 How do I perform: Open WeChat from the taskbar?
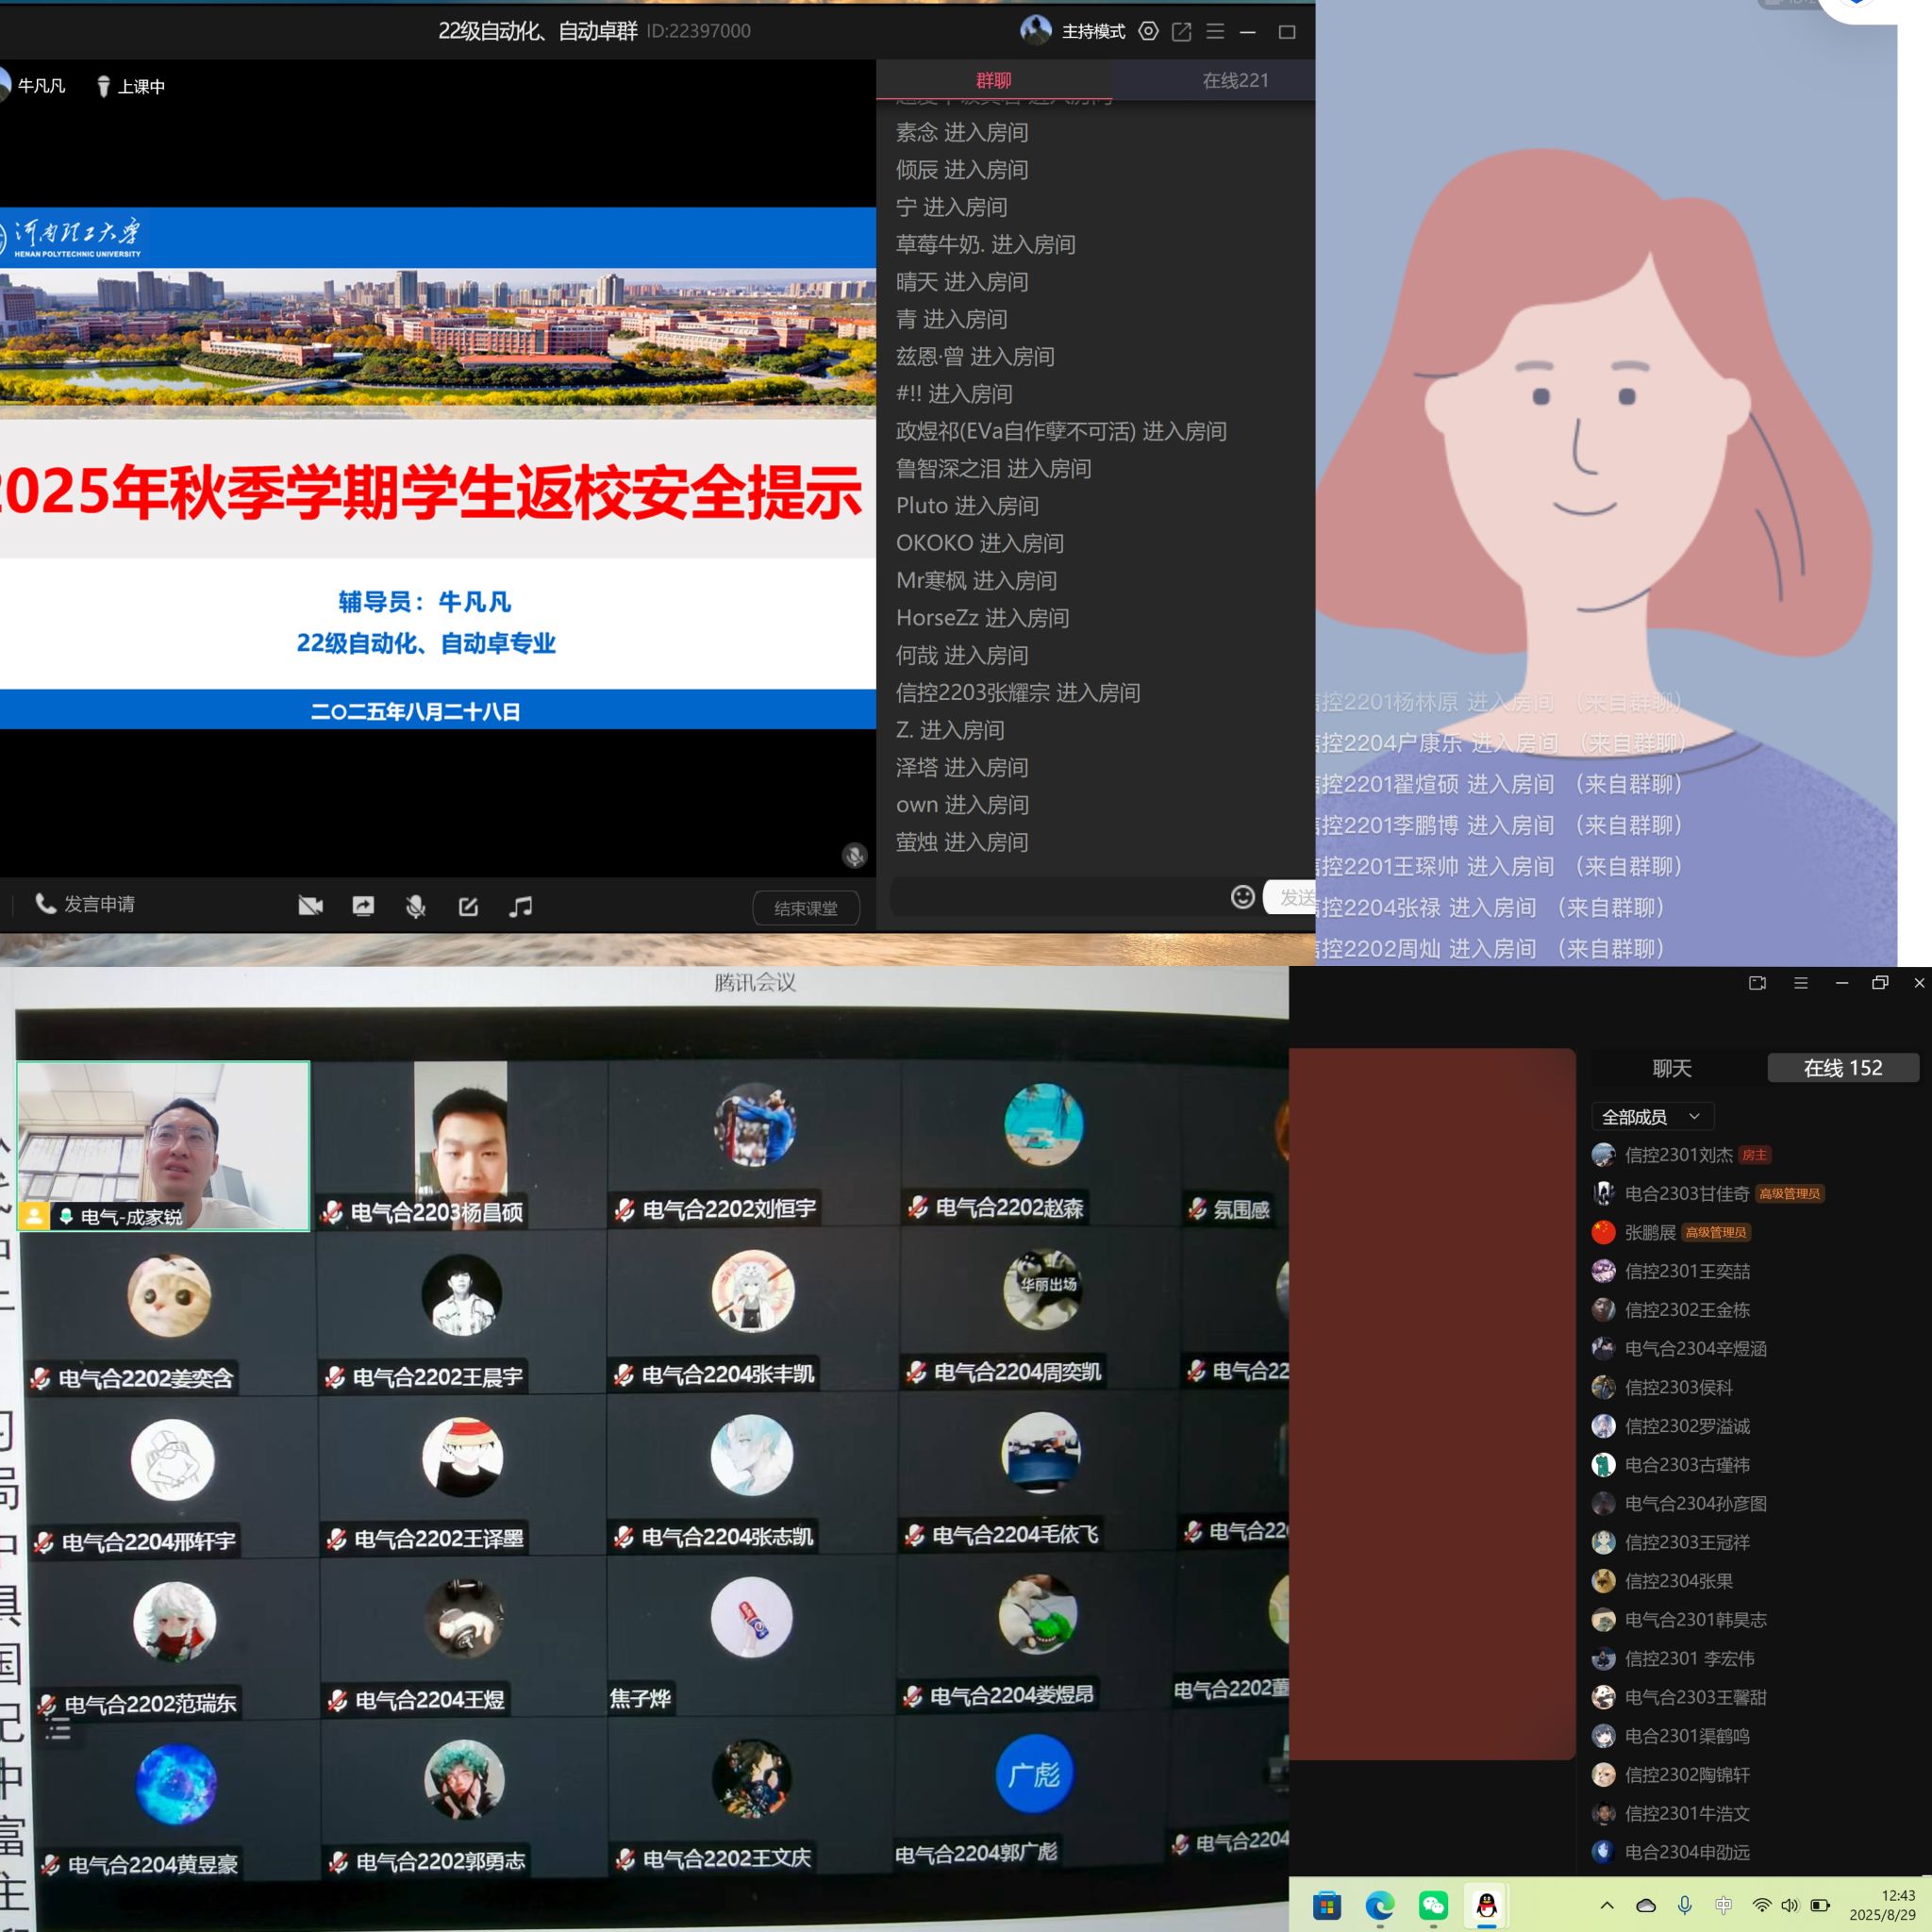click(1433, 1905)
